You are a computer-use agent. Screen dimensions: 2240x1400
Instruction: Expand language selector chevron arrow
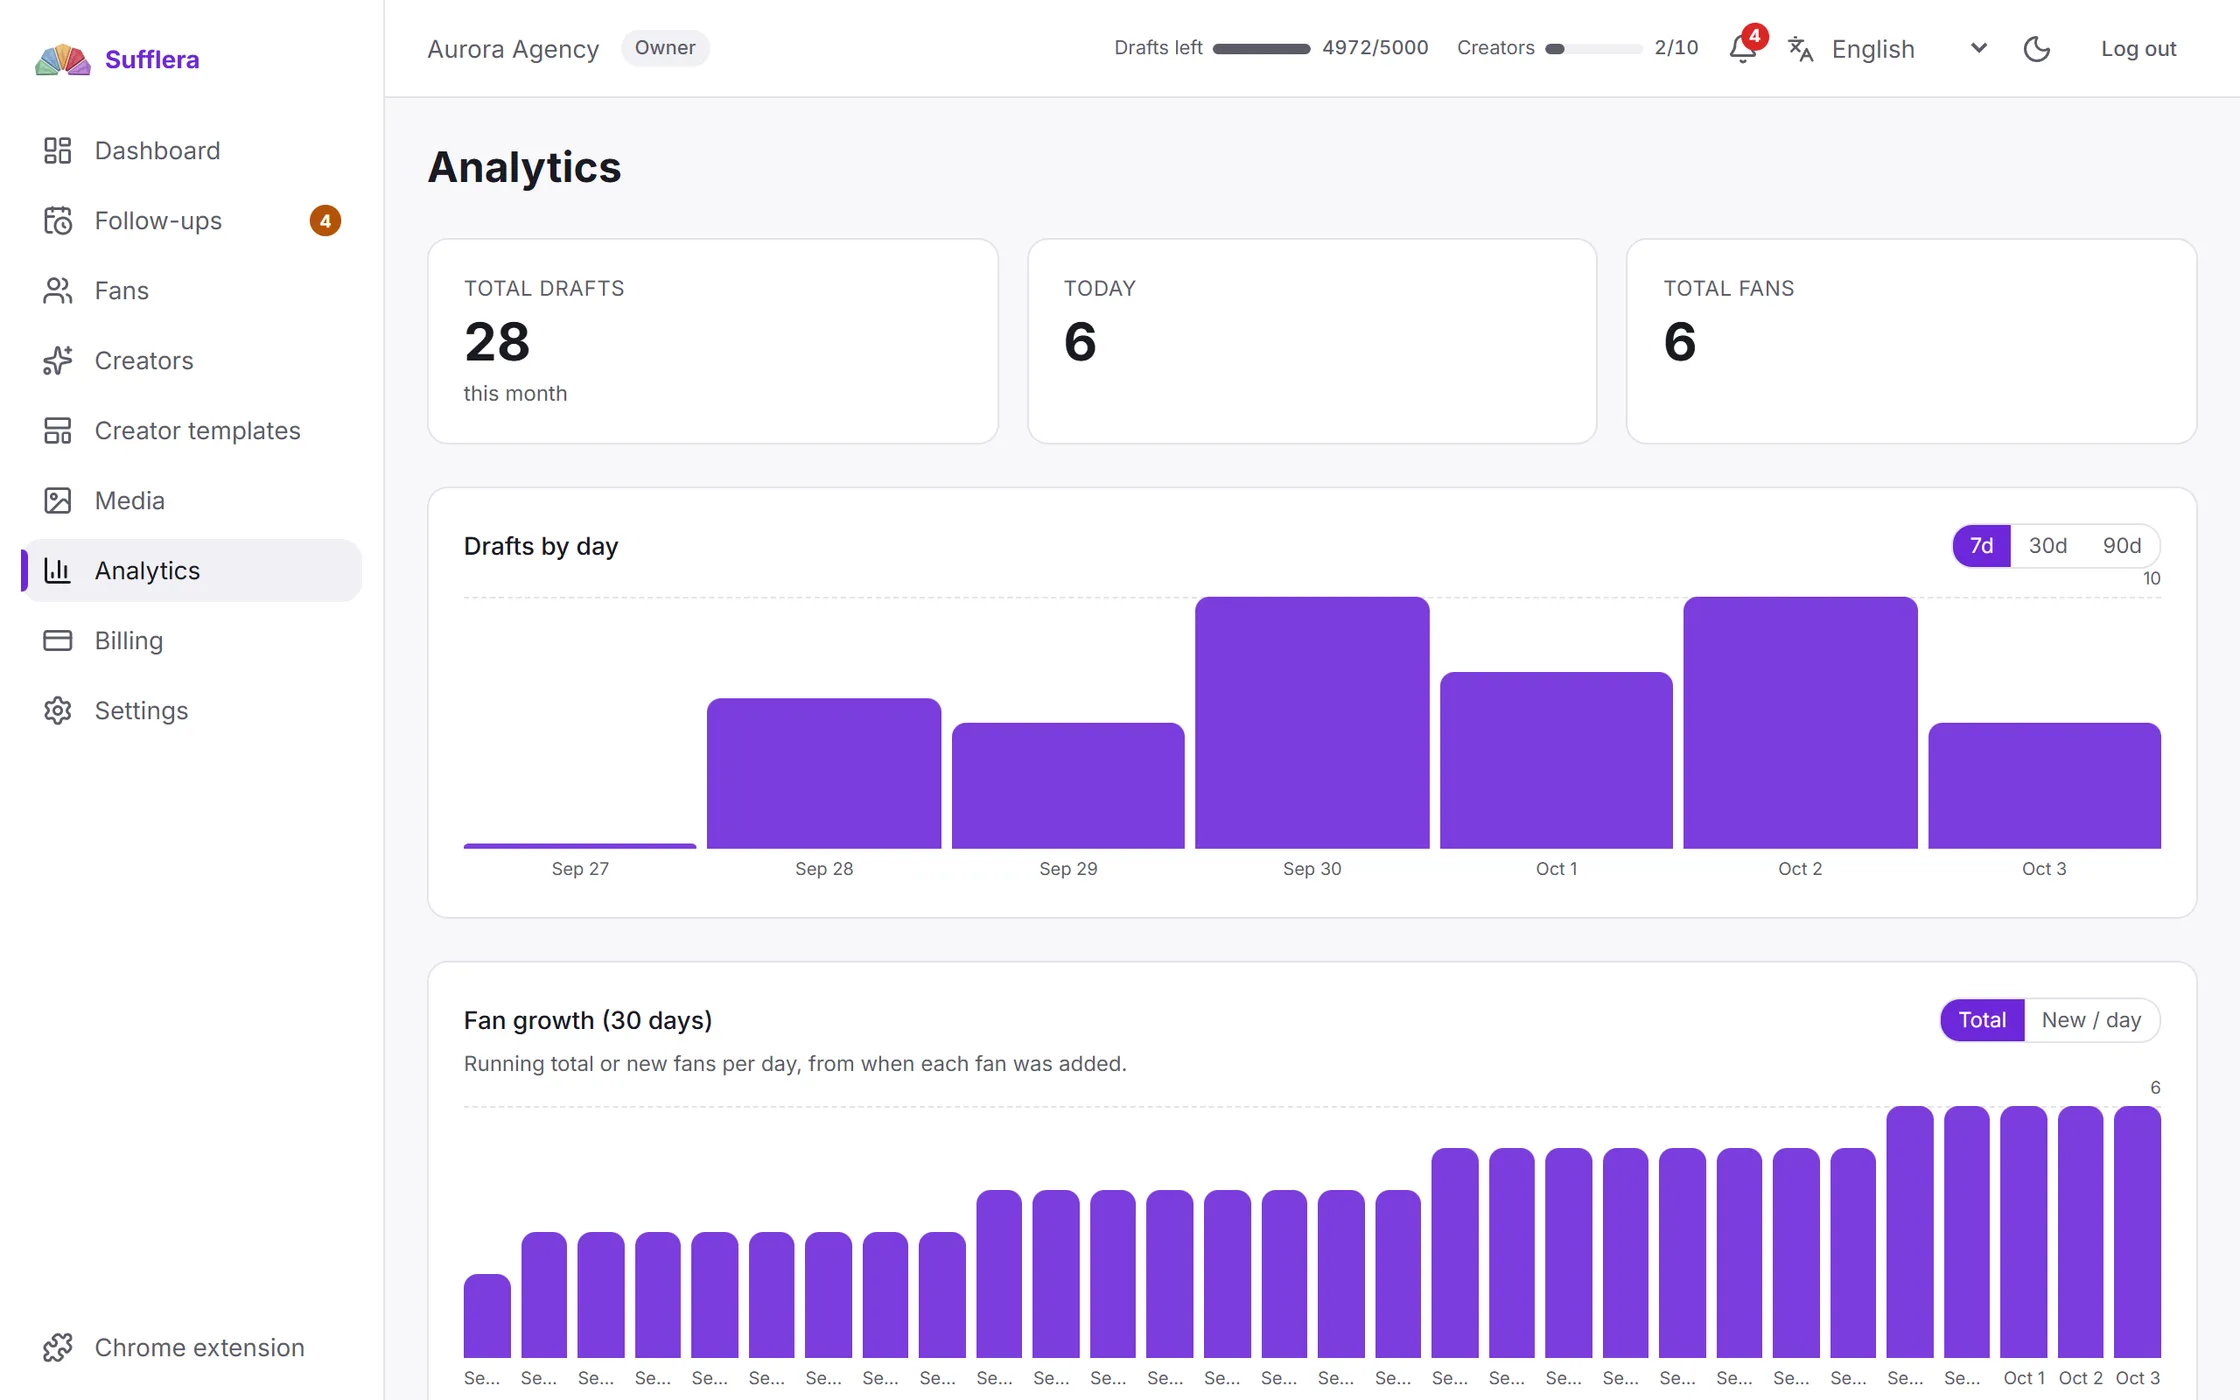pyautogui.click(x=1978, y=49)
